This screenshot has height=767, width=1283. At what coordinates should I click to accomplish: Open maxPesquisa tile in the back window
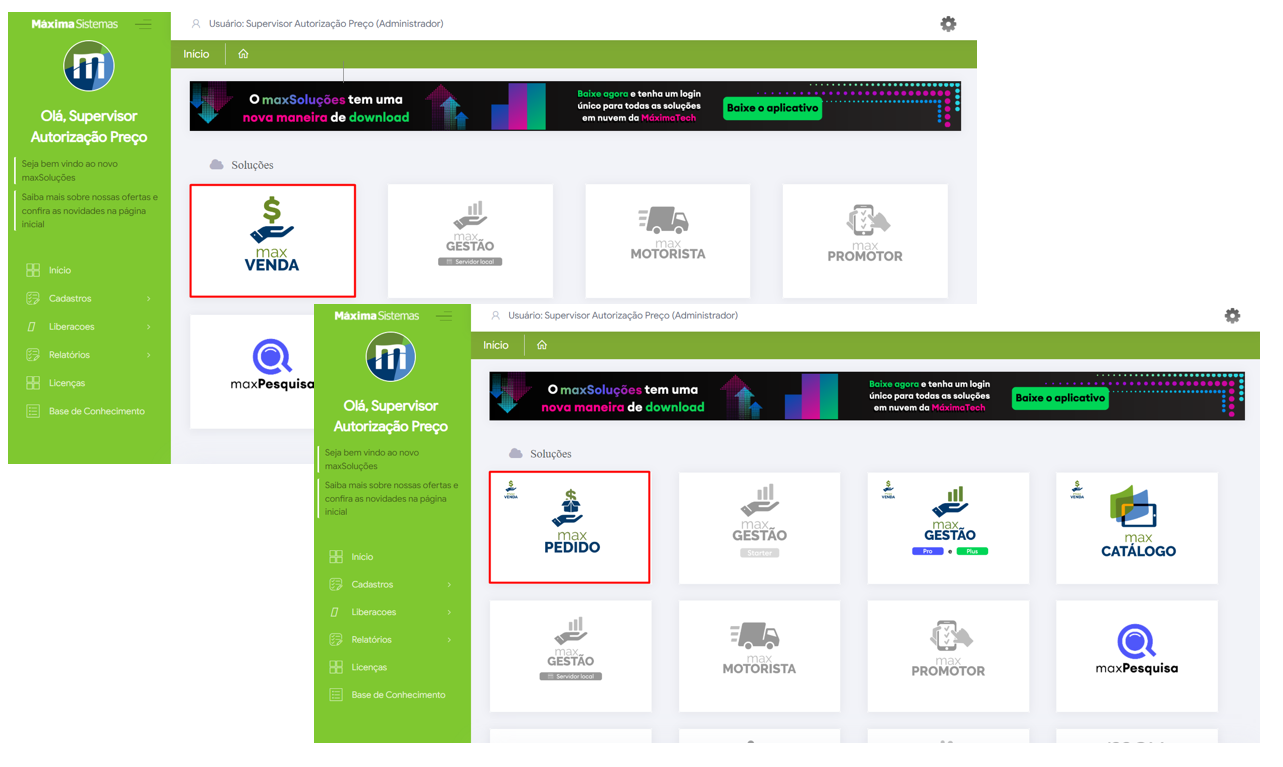[252, 372]
